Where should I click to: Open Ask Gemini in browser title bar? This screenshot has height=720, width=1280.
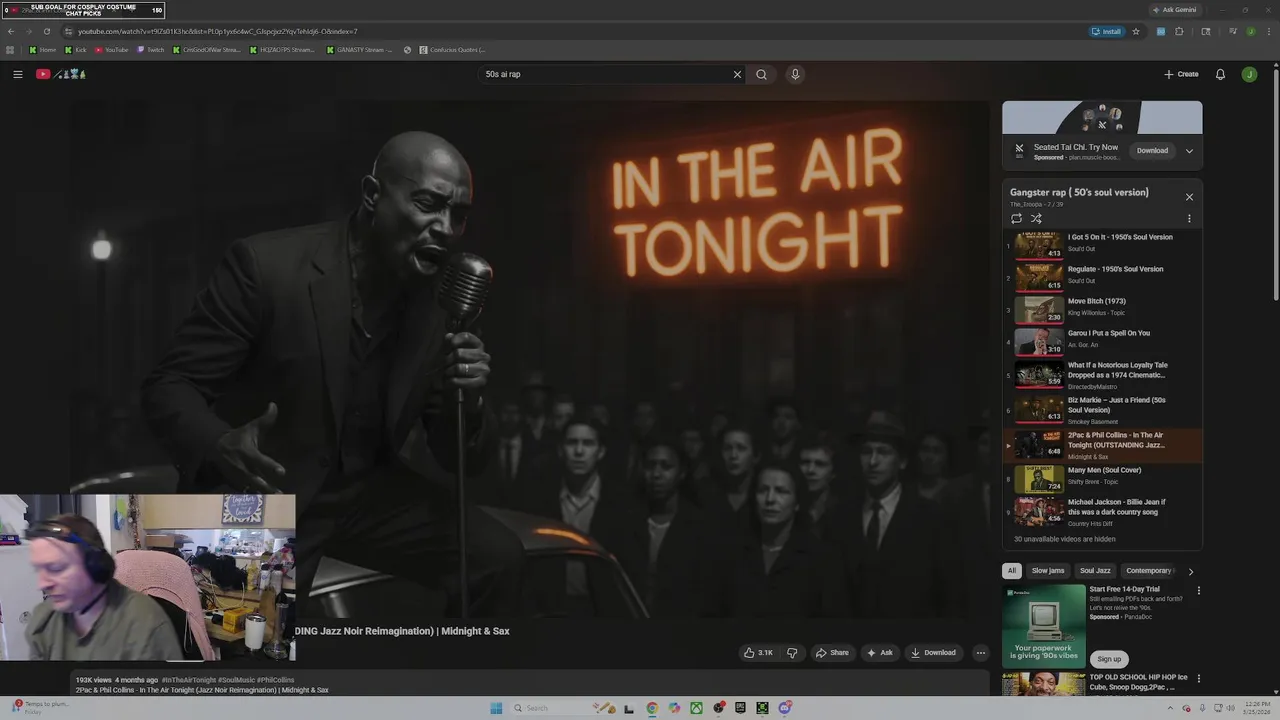[x=1174, y=9]
